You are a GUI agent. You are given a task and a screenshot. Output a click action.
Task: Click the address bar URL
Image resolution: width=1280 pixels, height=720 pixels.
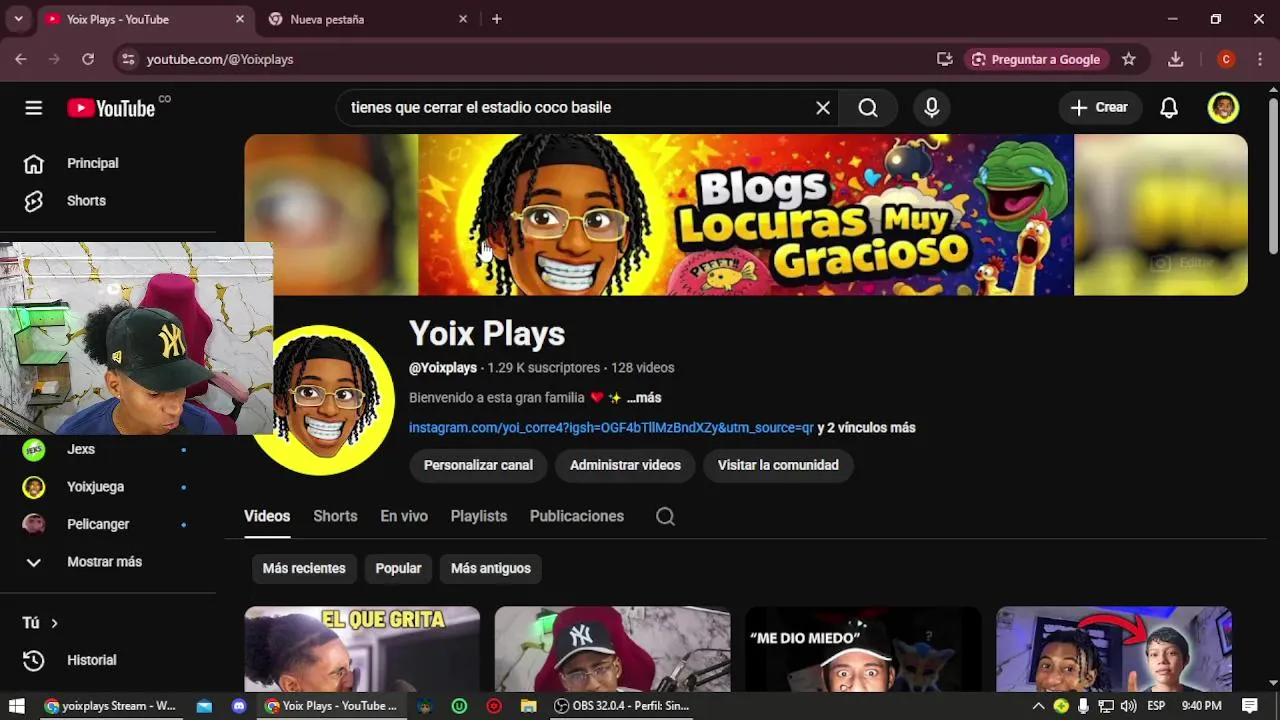[x=220, y=59]
